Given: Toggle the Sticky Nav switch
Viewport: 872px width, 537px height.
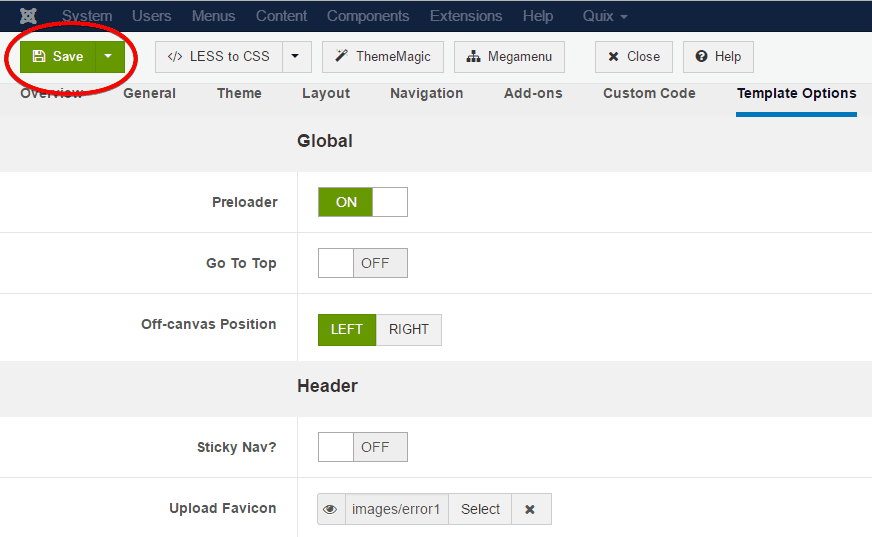Looking at the screenshot, I should pyautogui.click(x=362, y=447).
